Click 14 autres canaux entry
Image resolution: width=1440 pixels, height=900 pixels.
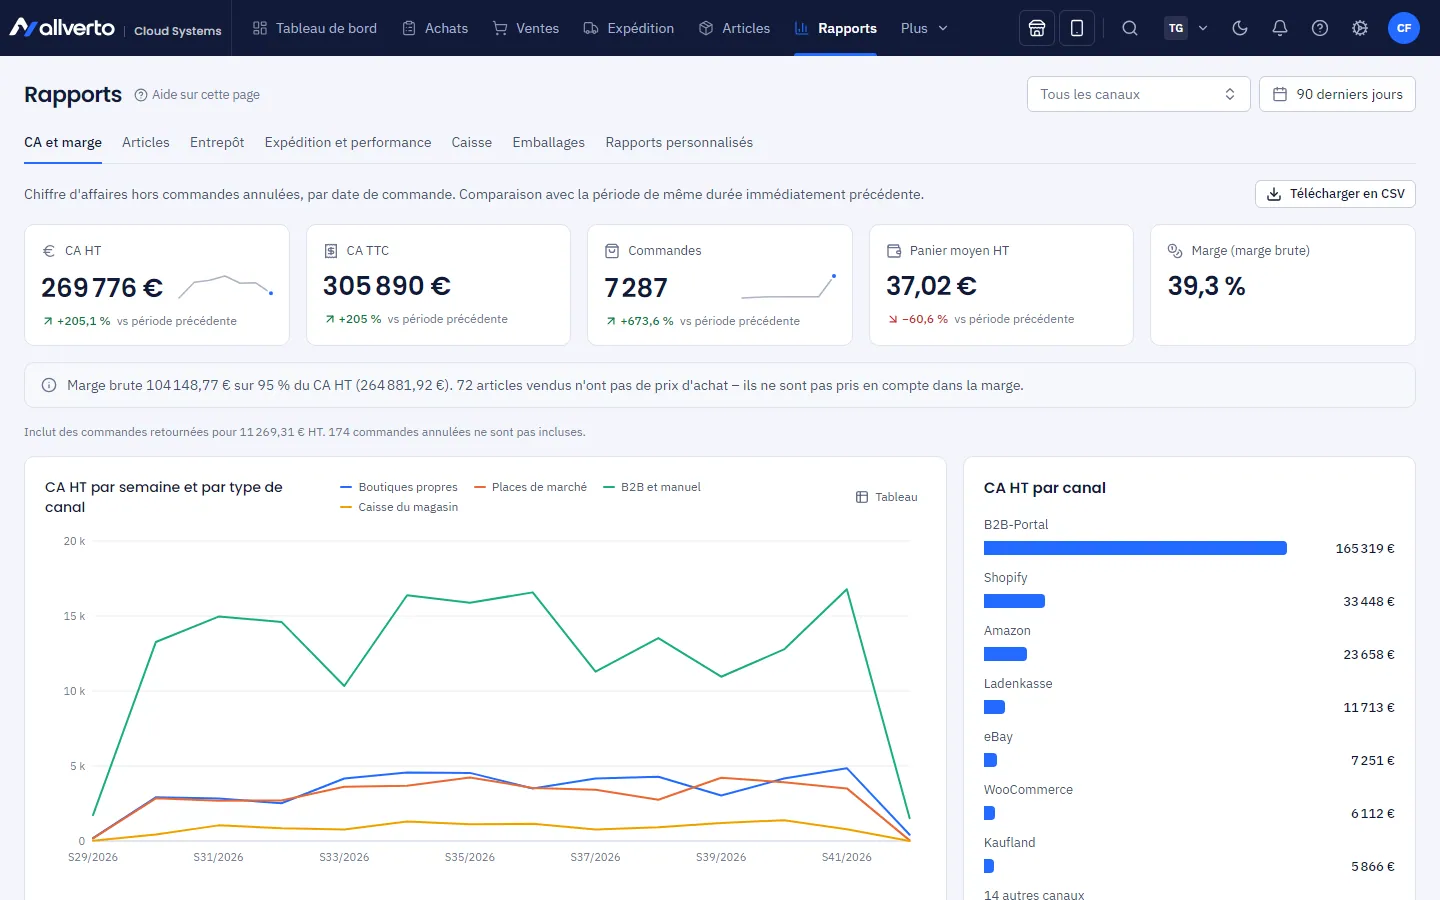click(x=1034, y=894)
